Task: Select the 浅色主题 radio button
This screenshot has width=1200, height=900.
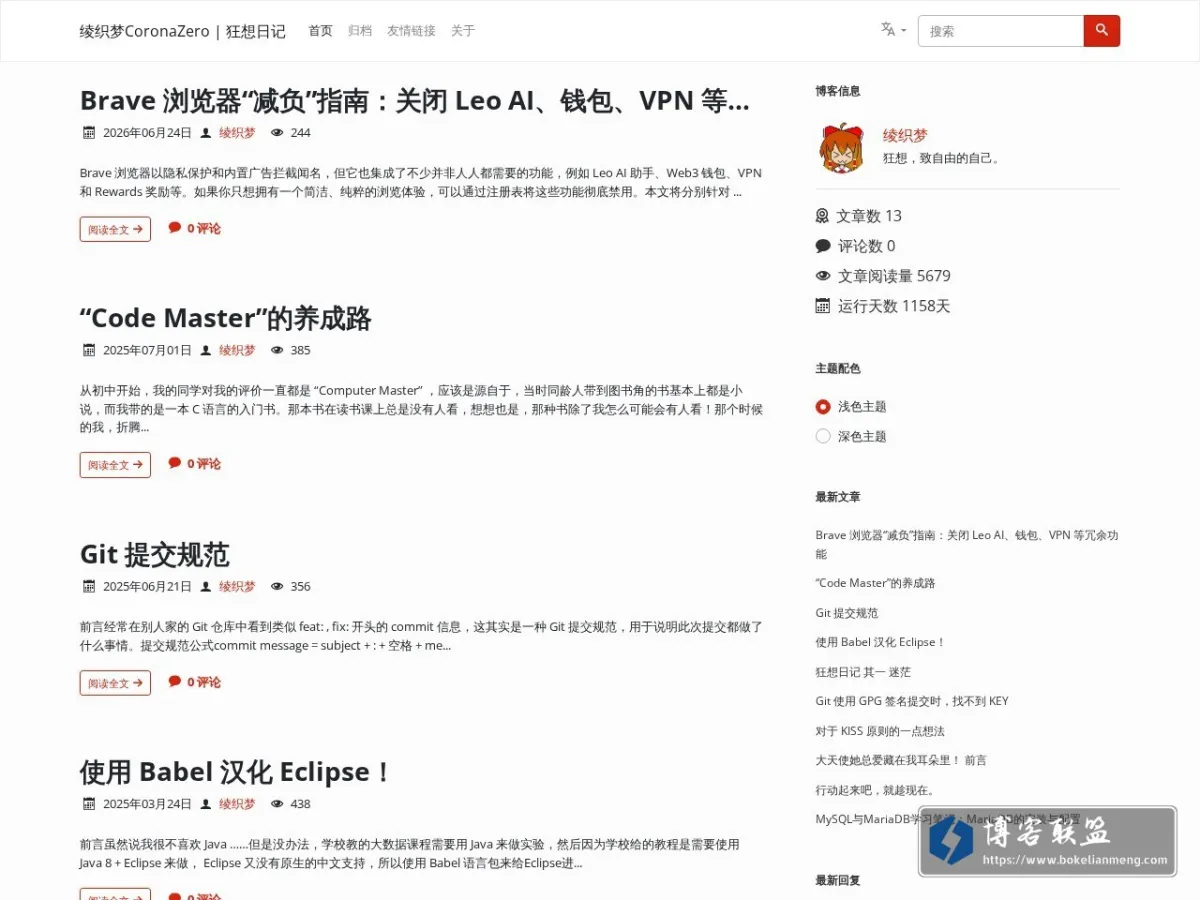Action: click(823, 407)
